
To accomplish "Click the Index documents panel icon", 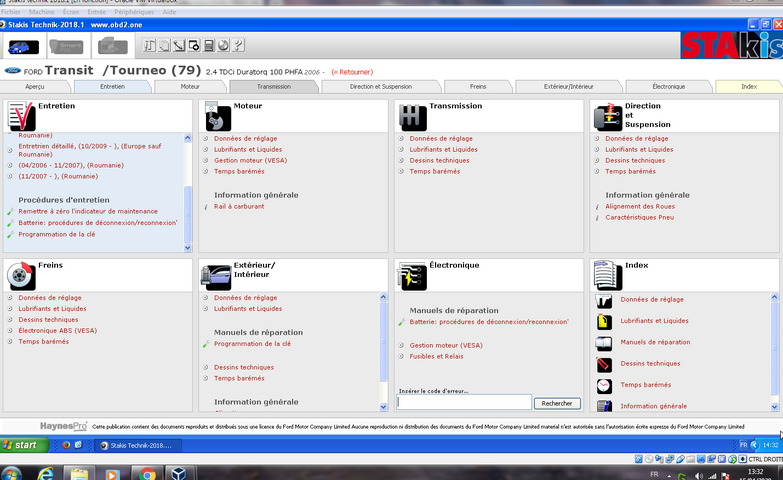I will [608, 275].
